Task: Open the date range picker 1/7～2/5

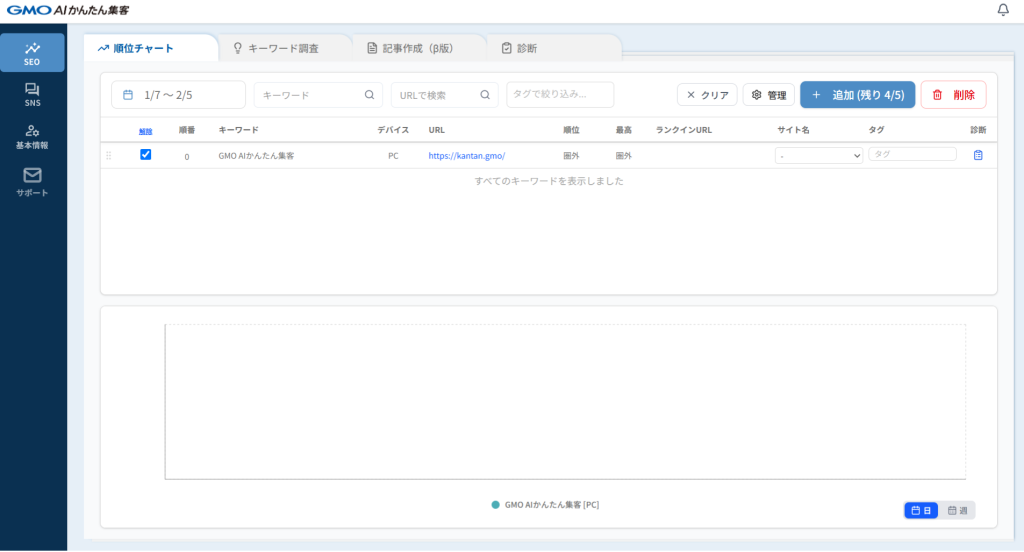Action: click(178, 95)
